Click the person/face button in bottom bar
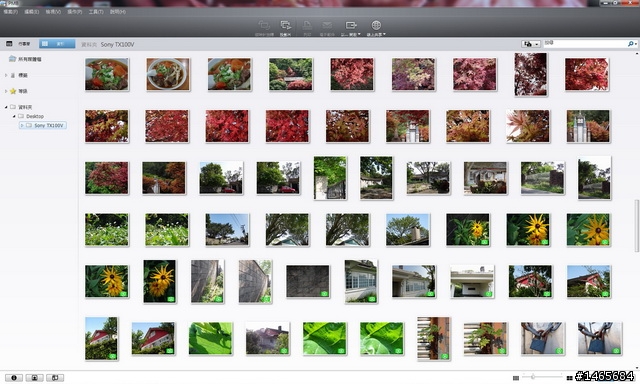This screenshot has width=640, height=384. [x=34, y=377]
